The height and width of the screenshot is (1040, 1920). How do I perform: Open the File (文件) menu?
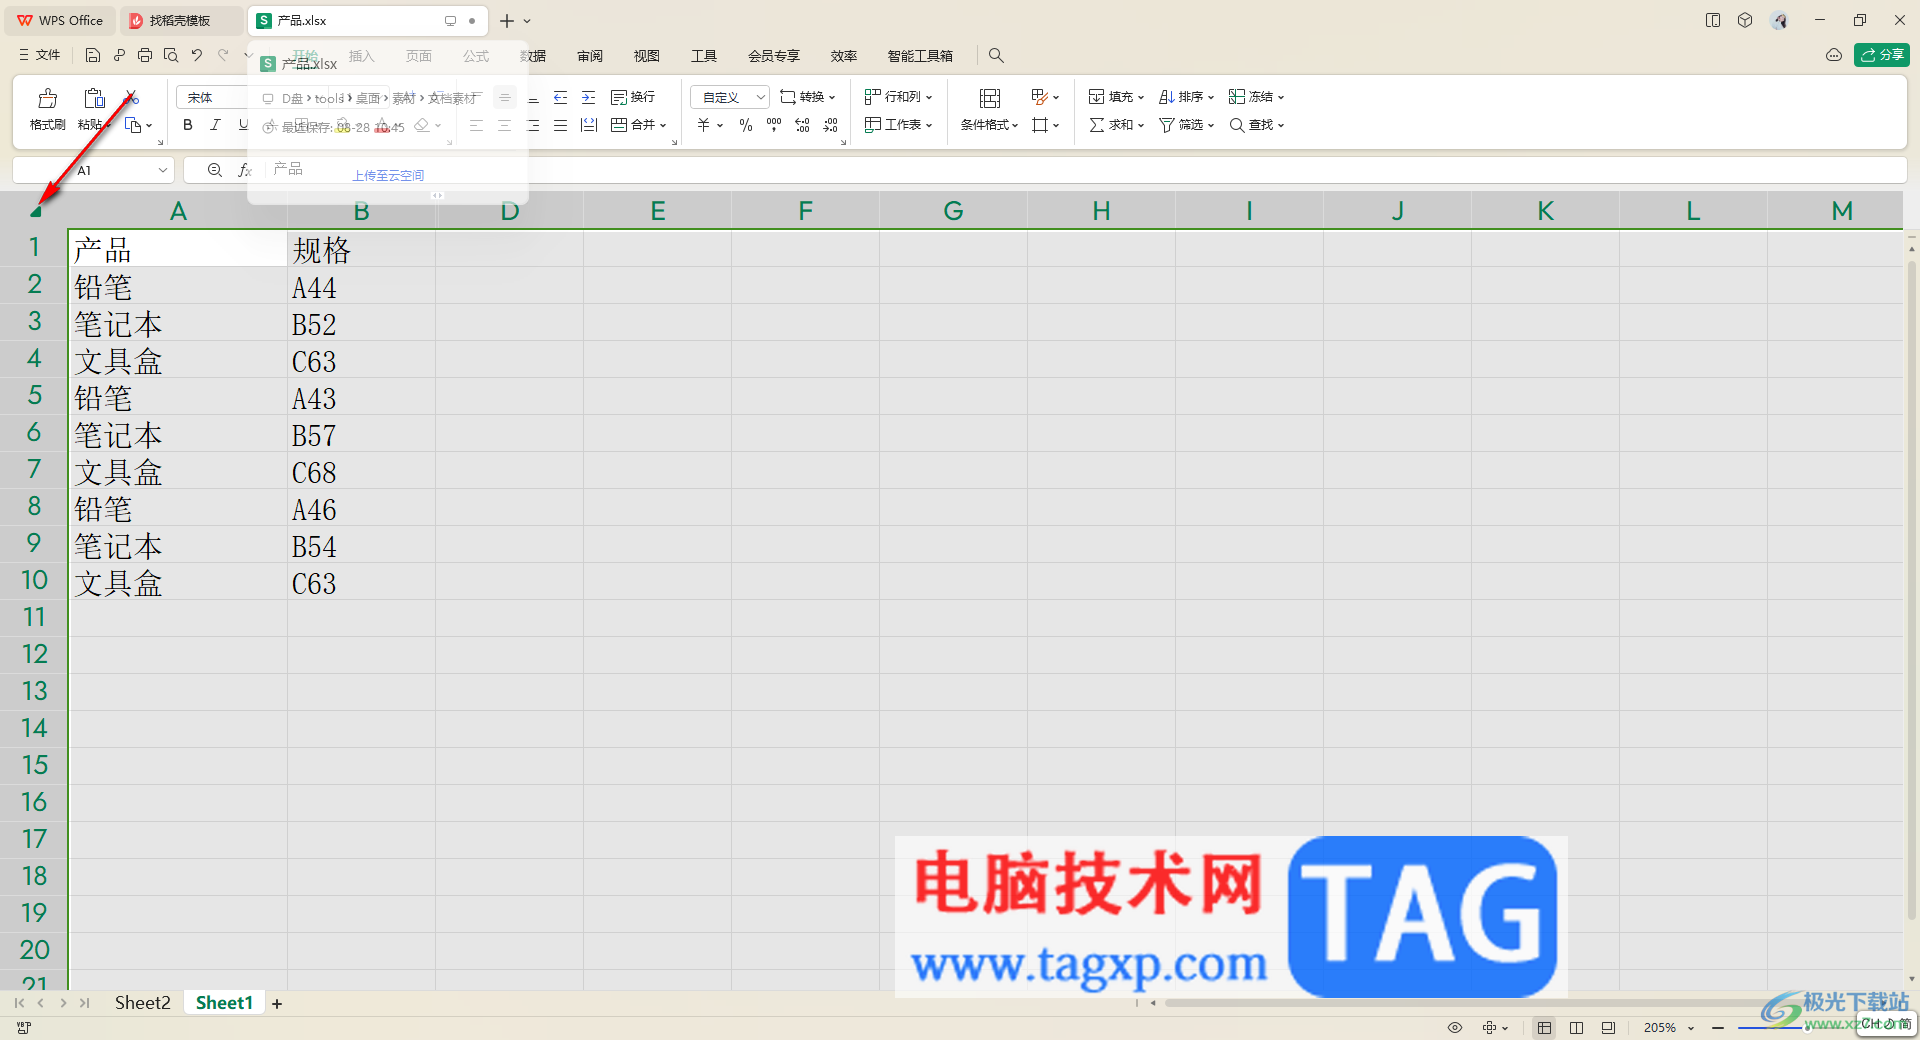(x=40, y=55)
